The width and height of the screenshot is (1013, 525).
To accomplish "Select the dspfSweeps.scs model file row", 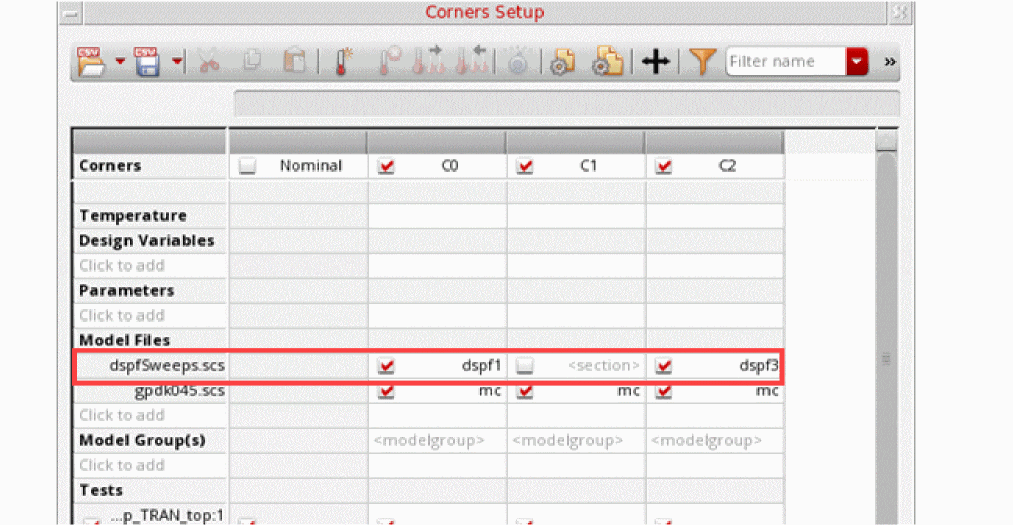I will 167,365.
